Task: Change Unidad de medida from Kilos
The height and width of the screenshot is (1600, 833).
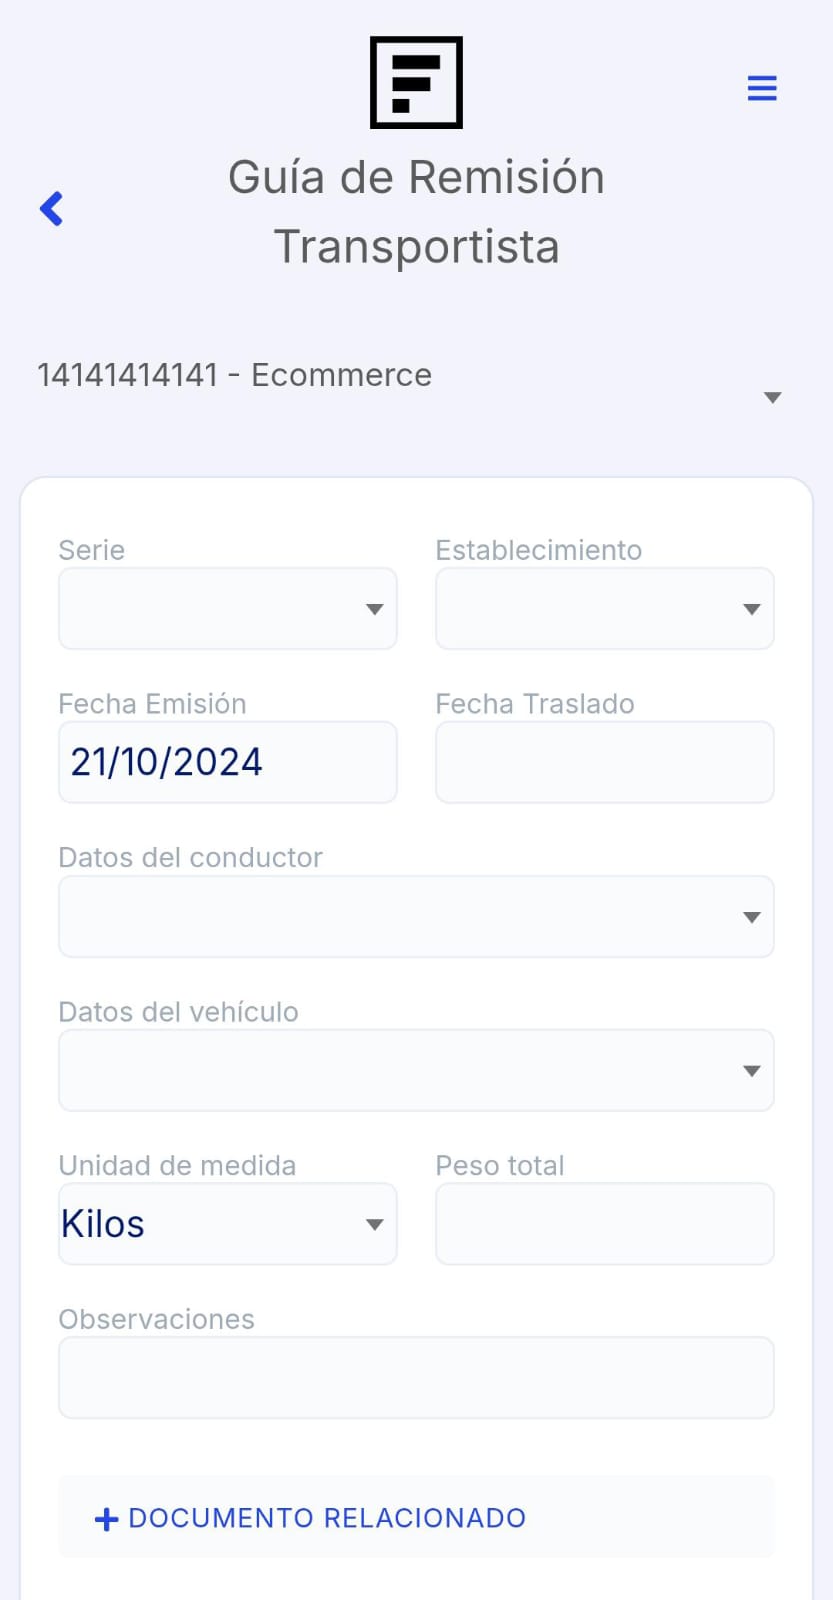Action: click(x=228, y=1224)
